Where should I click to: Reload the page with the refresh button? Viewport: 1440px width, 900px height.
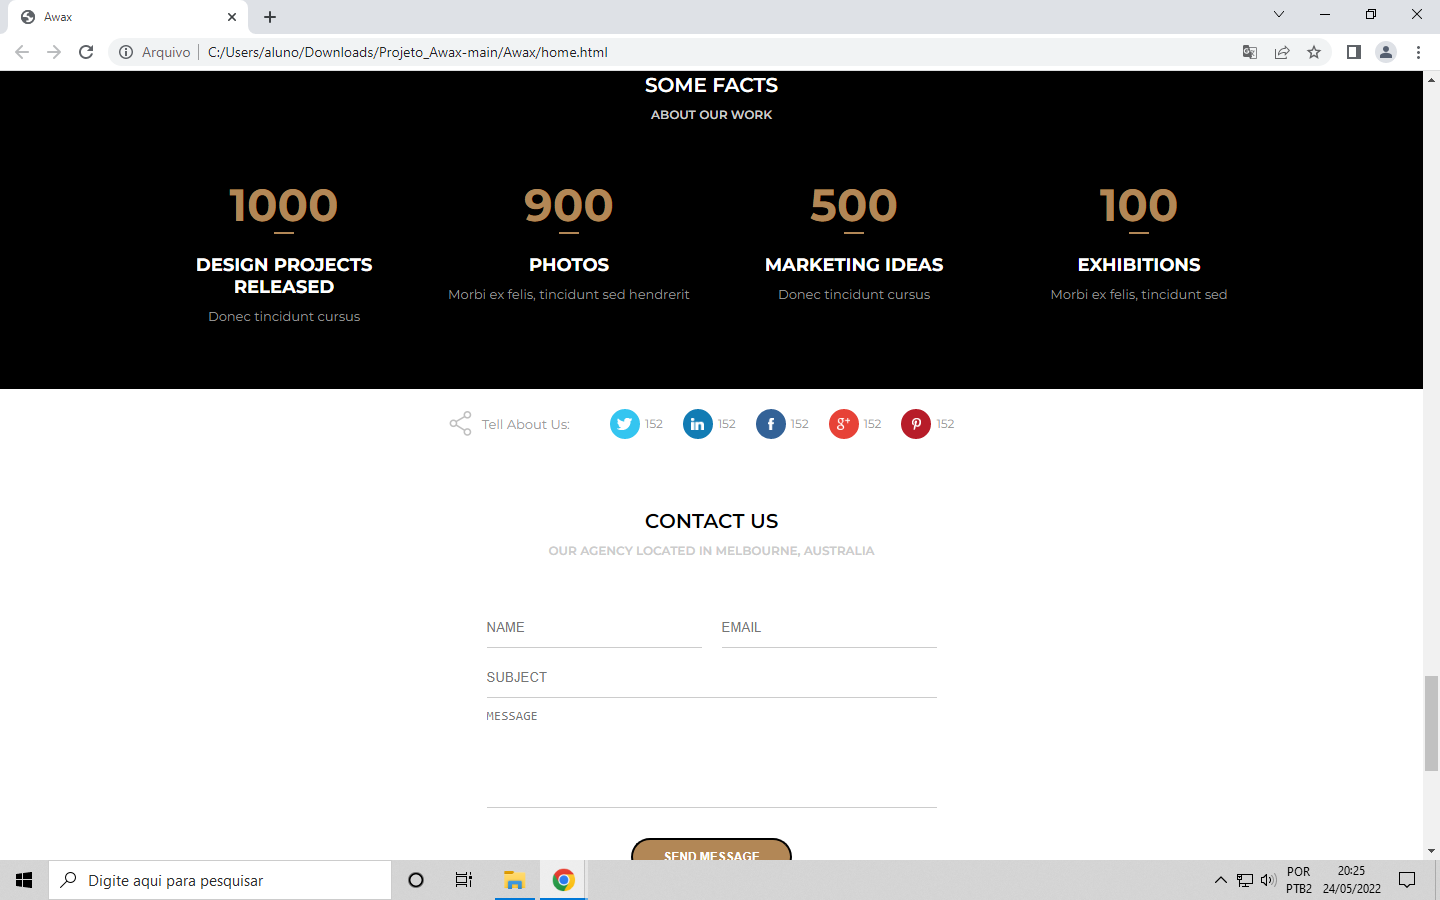[86, 52]
